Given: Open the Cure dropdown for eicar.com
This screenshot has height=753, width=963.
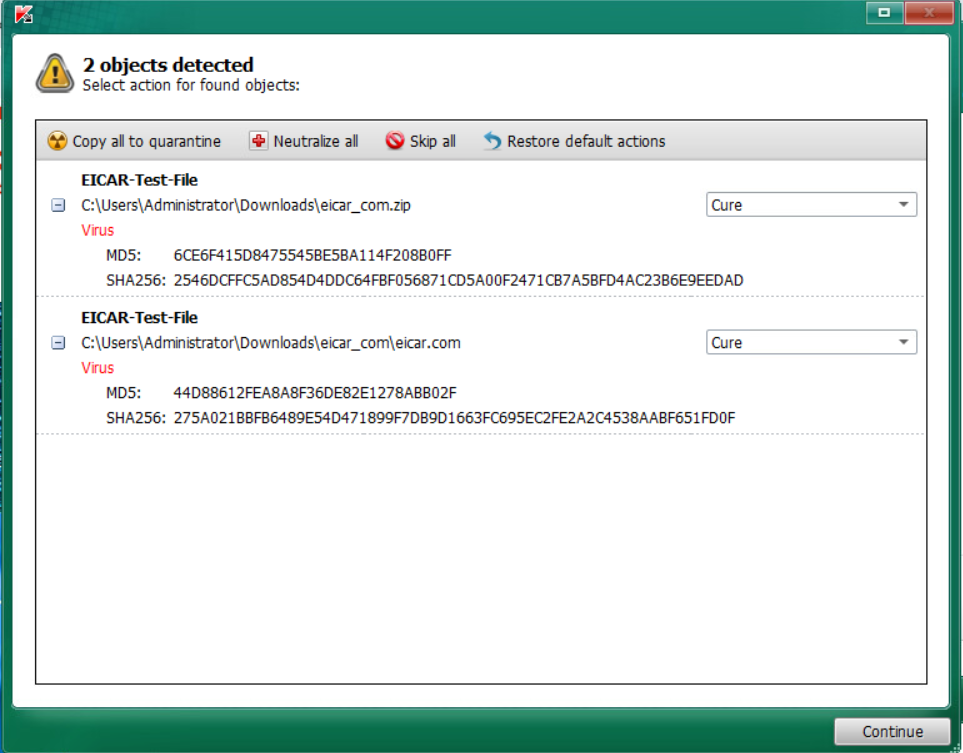Looking at the screenshot, I should pyautogui.click(x=811, y=342).
